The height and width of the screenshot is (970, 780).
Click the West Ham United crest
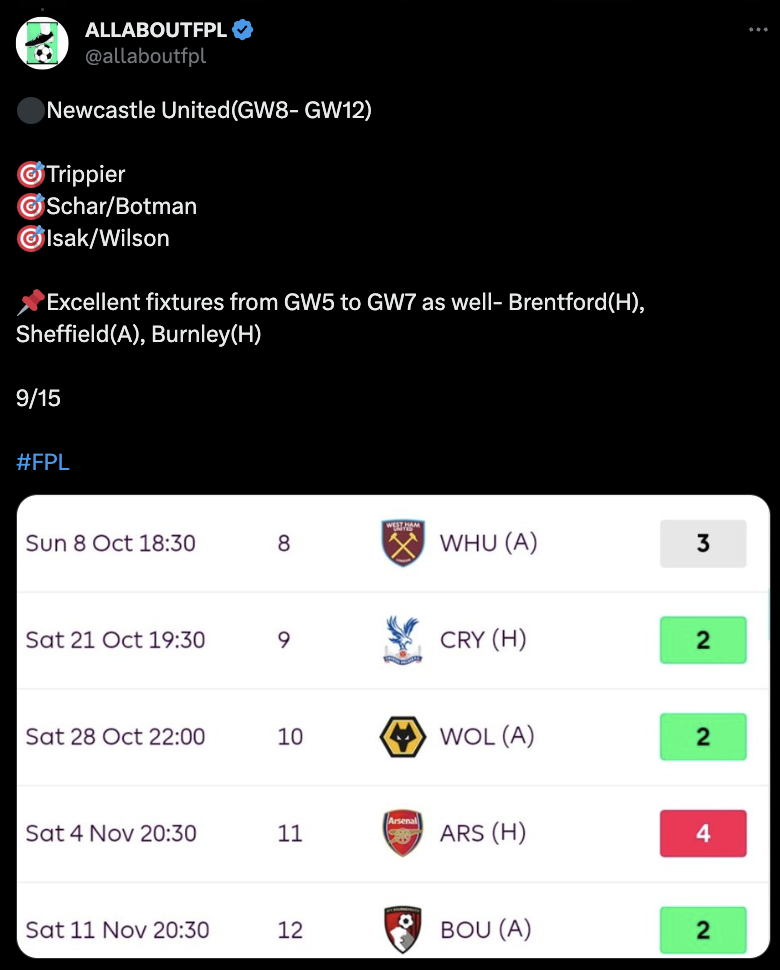tap(403, 543)
